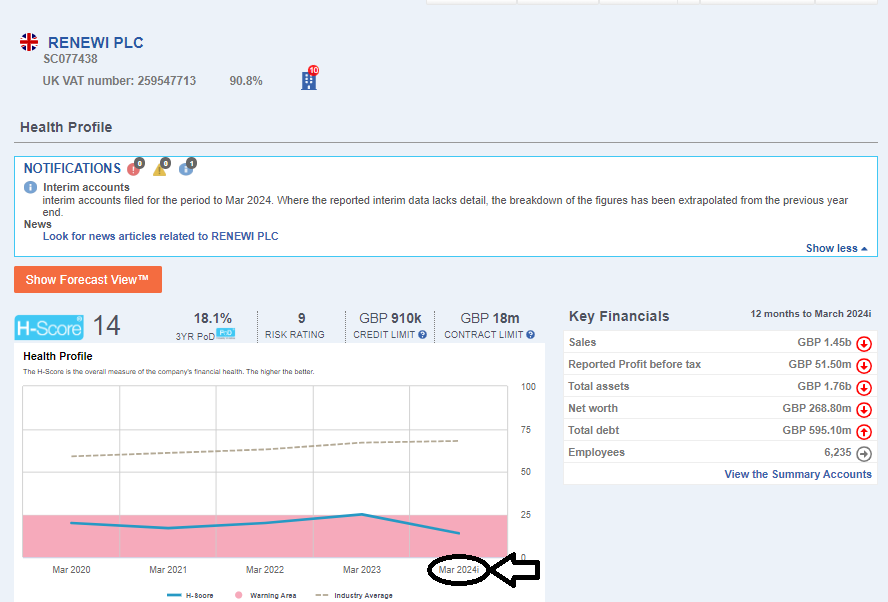The width and height of the screenshot is (888, 602).
Task: Click the 90.8% value
Action: point(246,81)
